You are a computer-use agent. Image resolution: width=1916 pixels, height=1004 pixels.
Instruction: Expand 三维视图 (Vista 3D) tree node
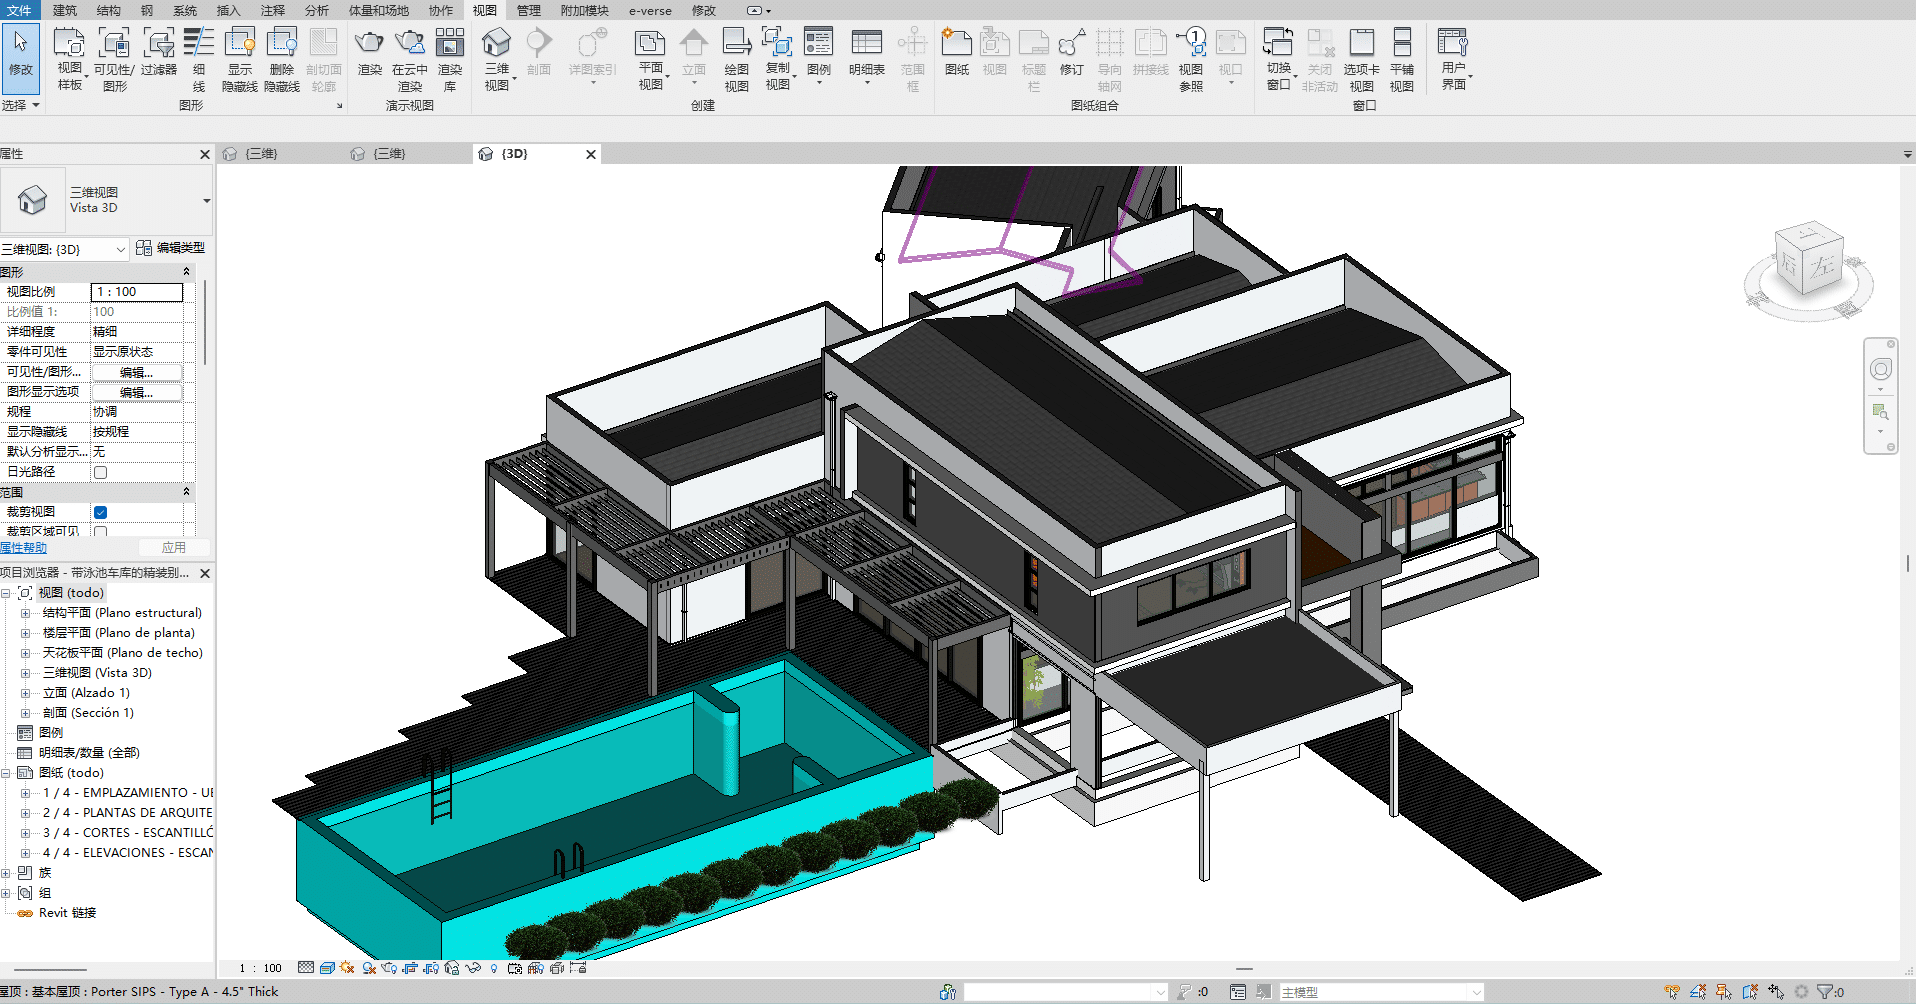pyautogui.click(x=25, y=673)
